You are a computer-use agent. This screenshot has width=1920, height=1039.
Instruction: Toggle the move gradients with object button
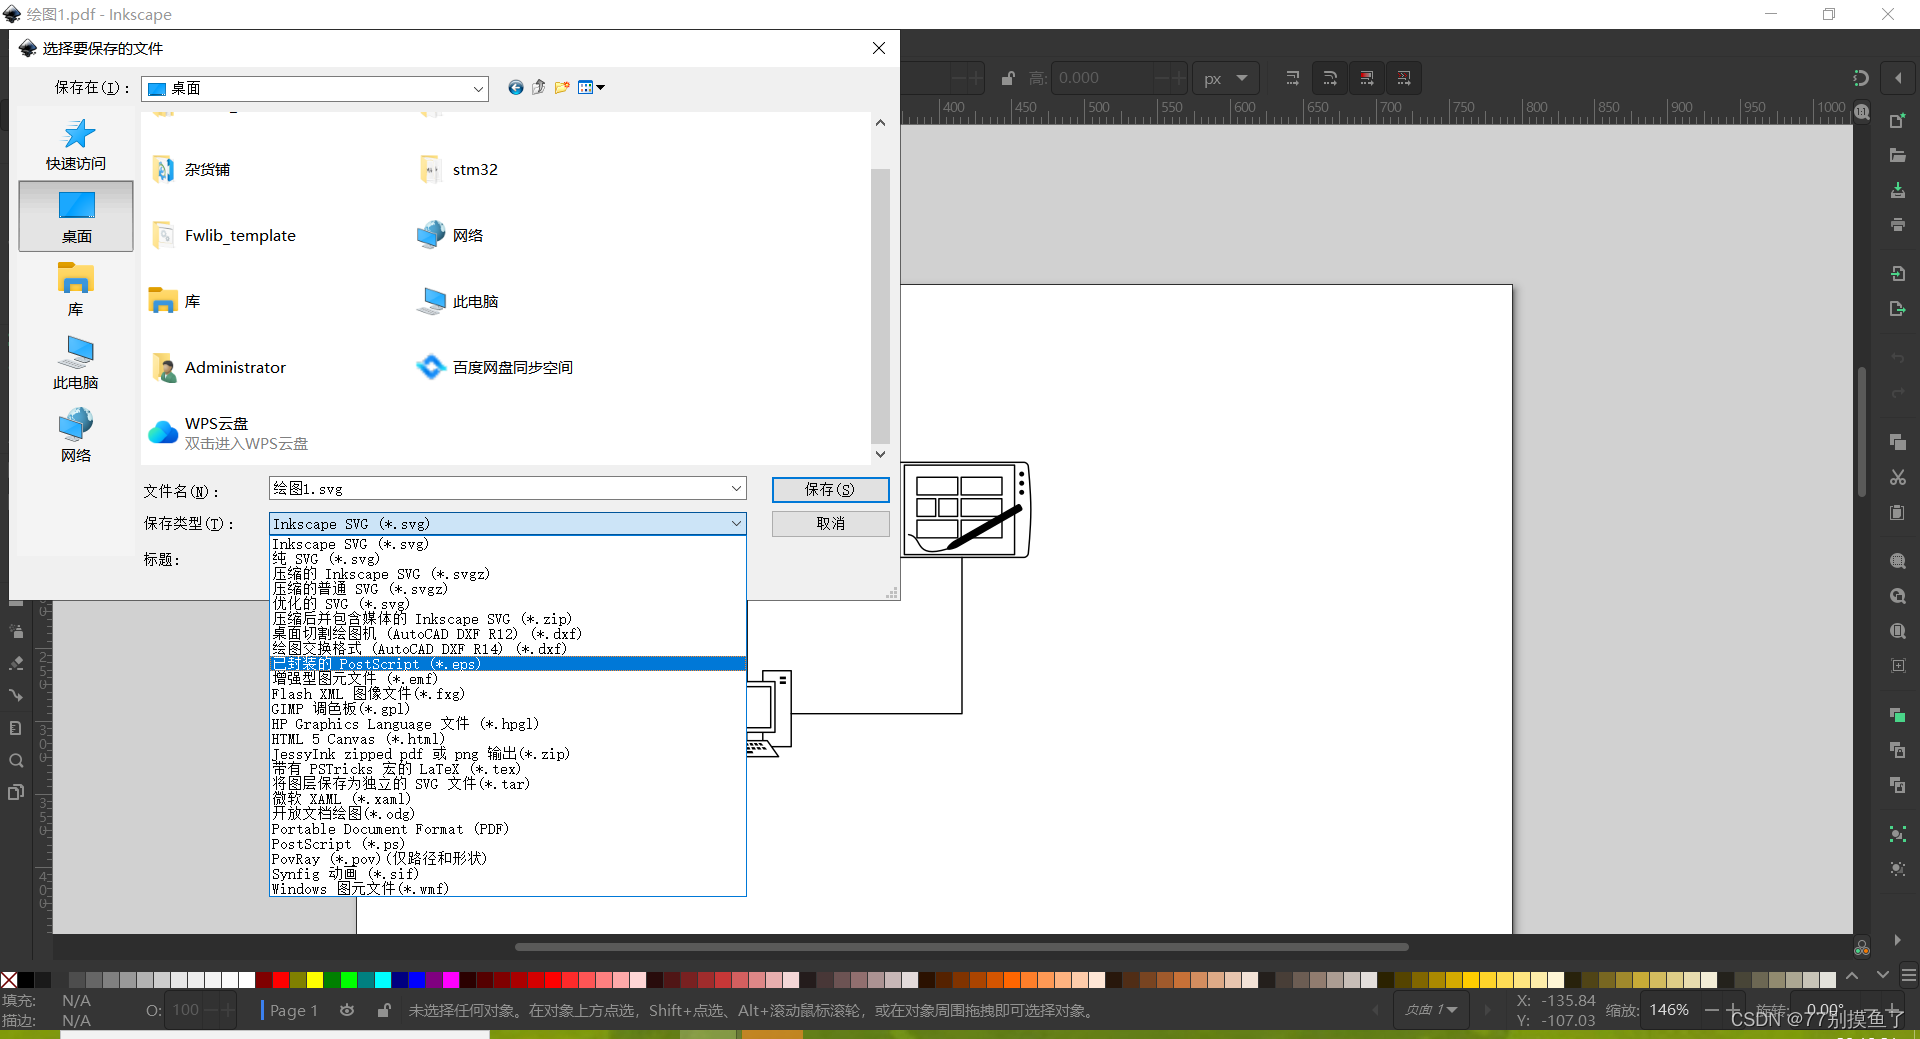1366,78
